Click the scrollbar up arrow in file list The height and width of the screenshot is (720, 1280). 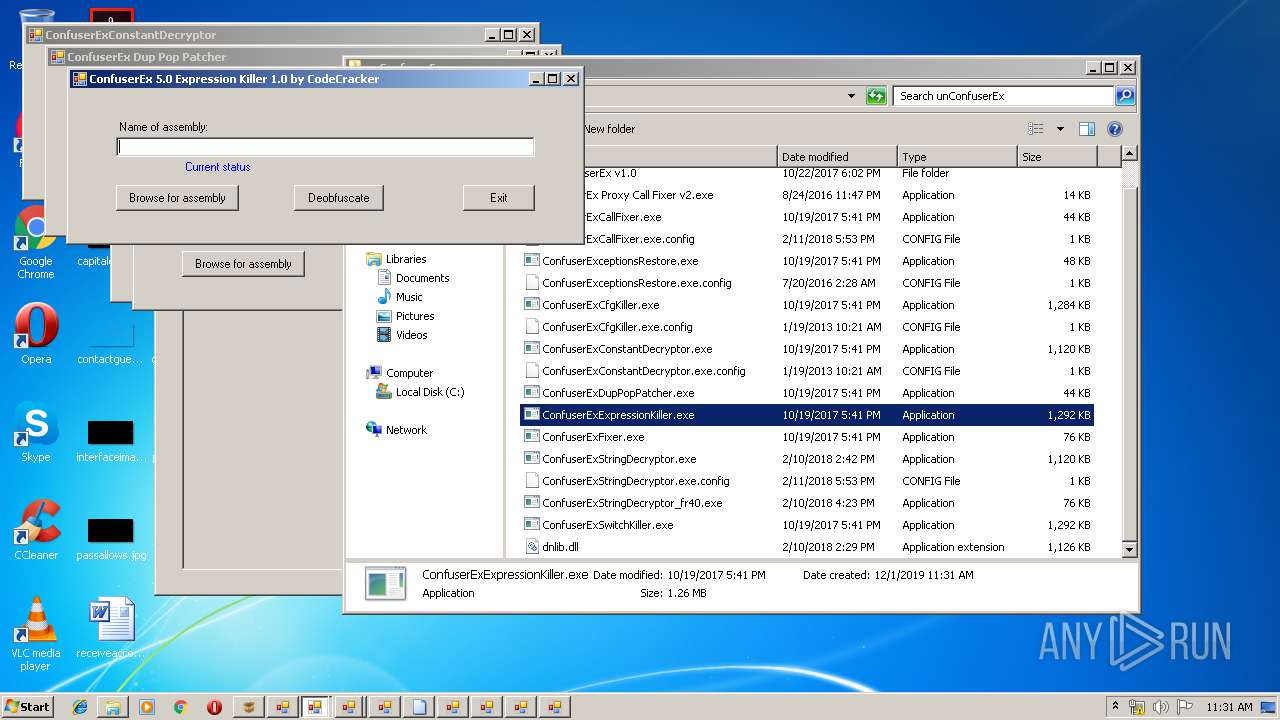click(x=1129, y=154)
